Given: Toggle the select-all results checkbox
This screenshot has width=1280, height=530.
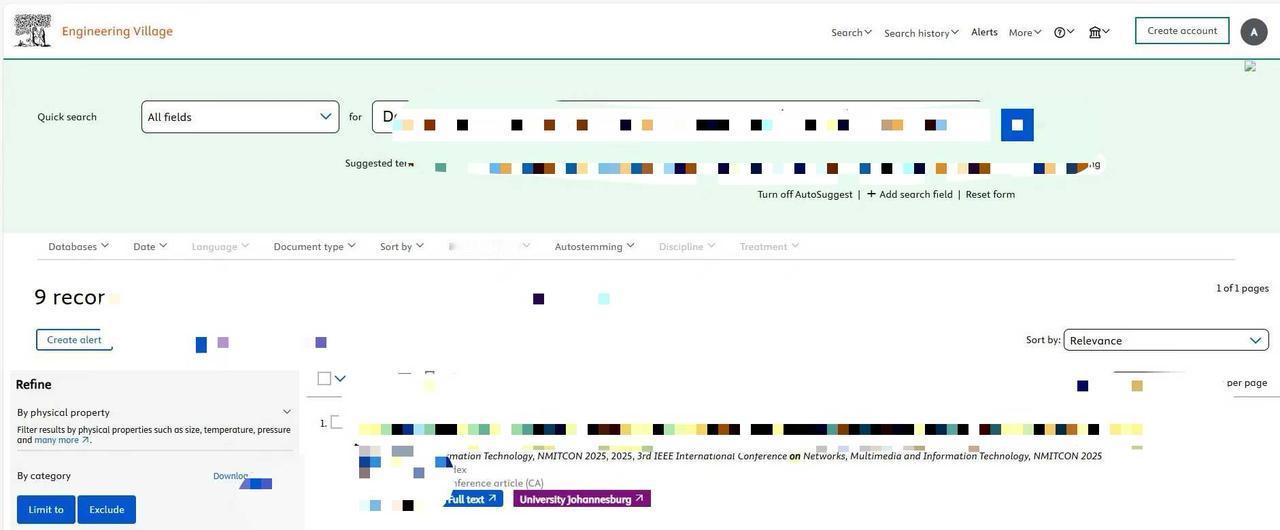Looking at the screenshot, I should [x=324, y=378].
